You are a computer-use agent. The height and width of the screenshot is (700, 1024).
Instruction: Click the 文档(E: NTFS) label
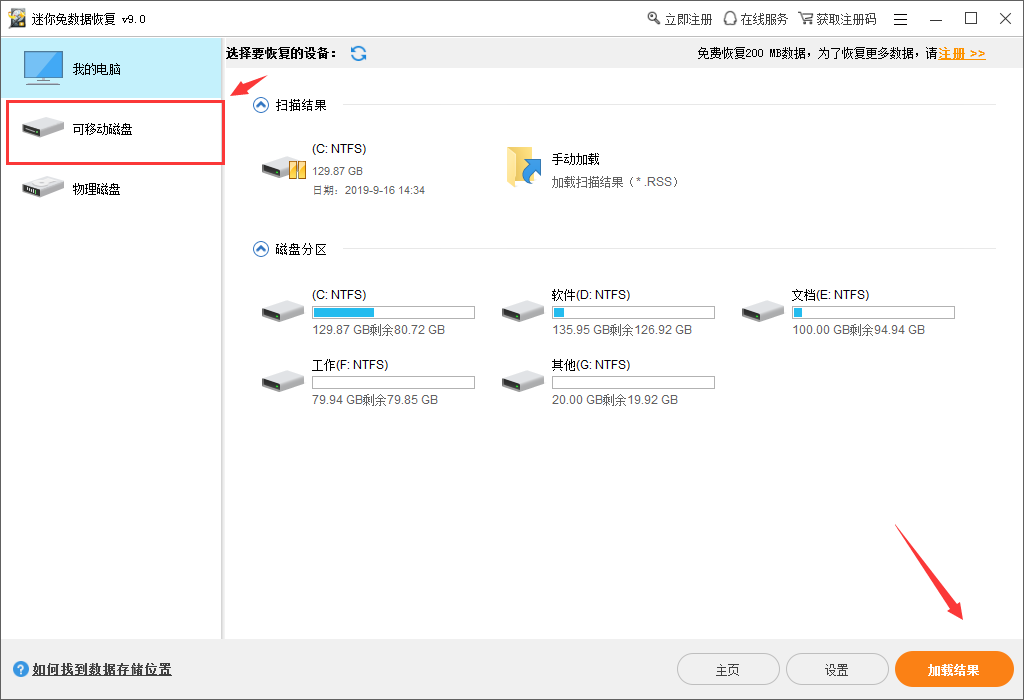pos(831,295)
